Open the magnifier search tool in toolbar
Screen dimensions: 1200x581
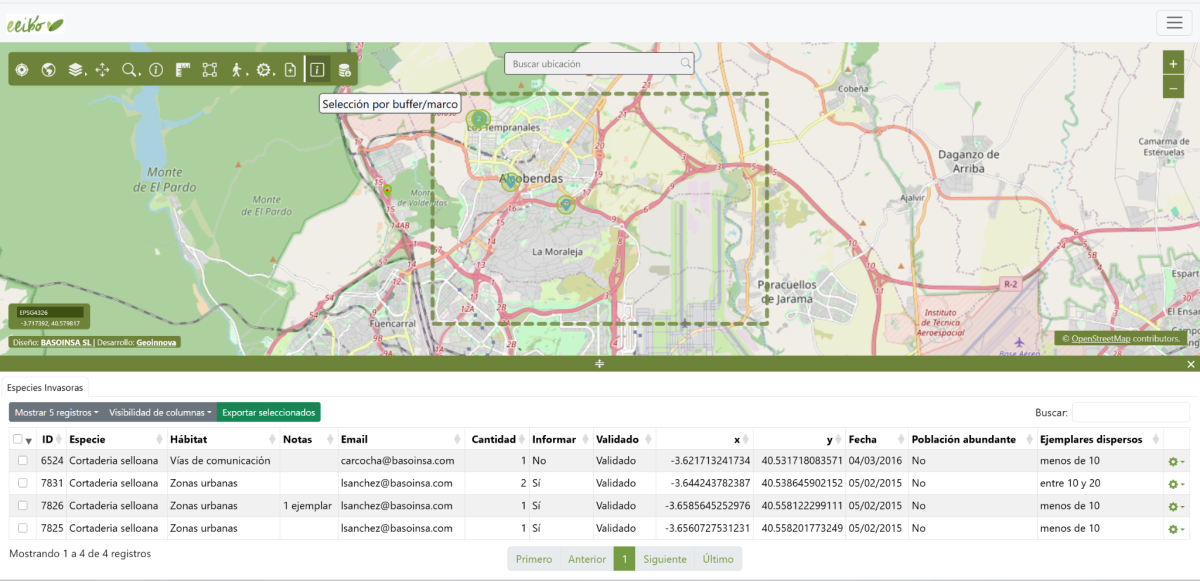pos(129,70)
